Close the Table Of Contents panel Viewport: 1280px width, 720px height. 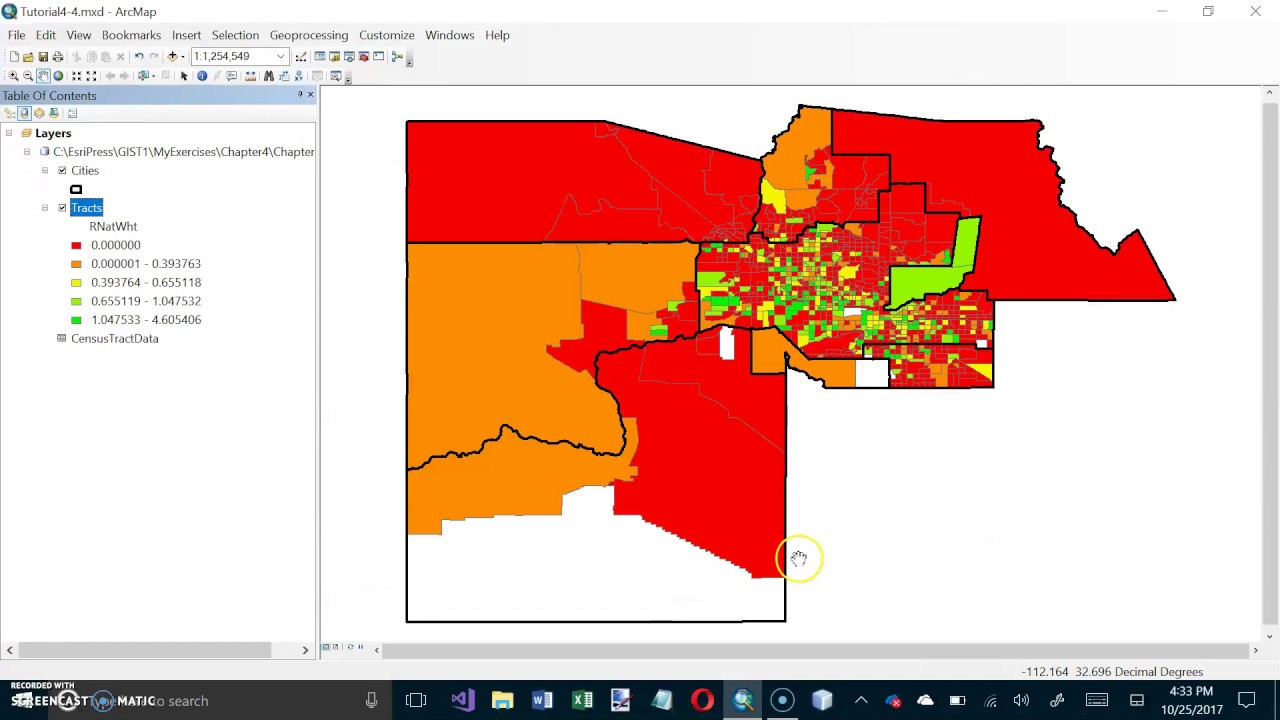[311, 95]
